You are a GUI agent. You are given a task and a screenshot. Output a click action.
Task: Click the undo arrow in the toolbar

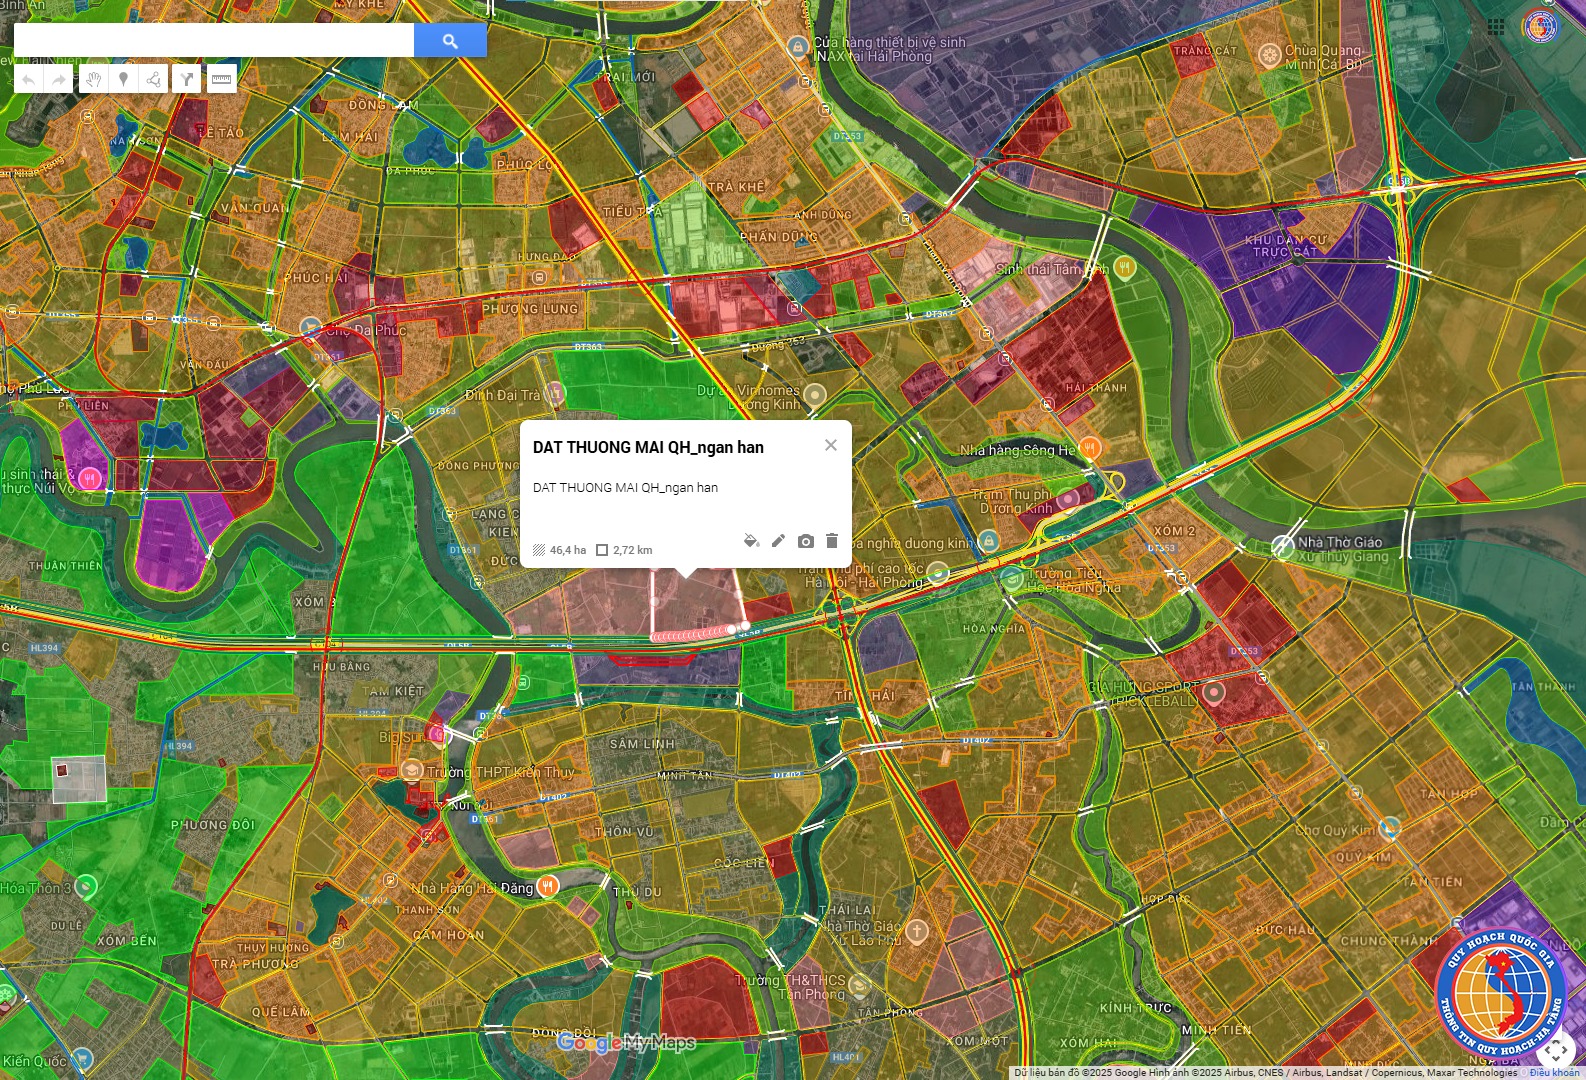point(29,80)
